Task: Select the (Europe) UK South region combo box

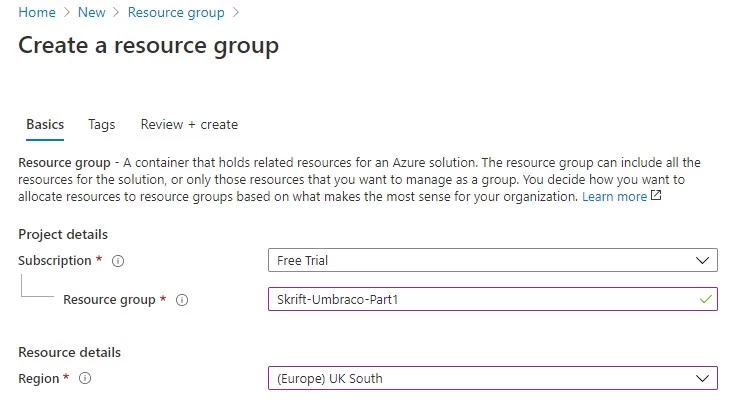Action: (x=493, y=378)
